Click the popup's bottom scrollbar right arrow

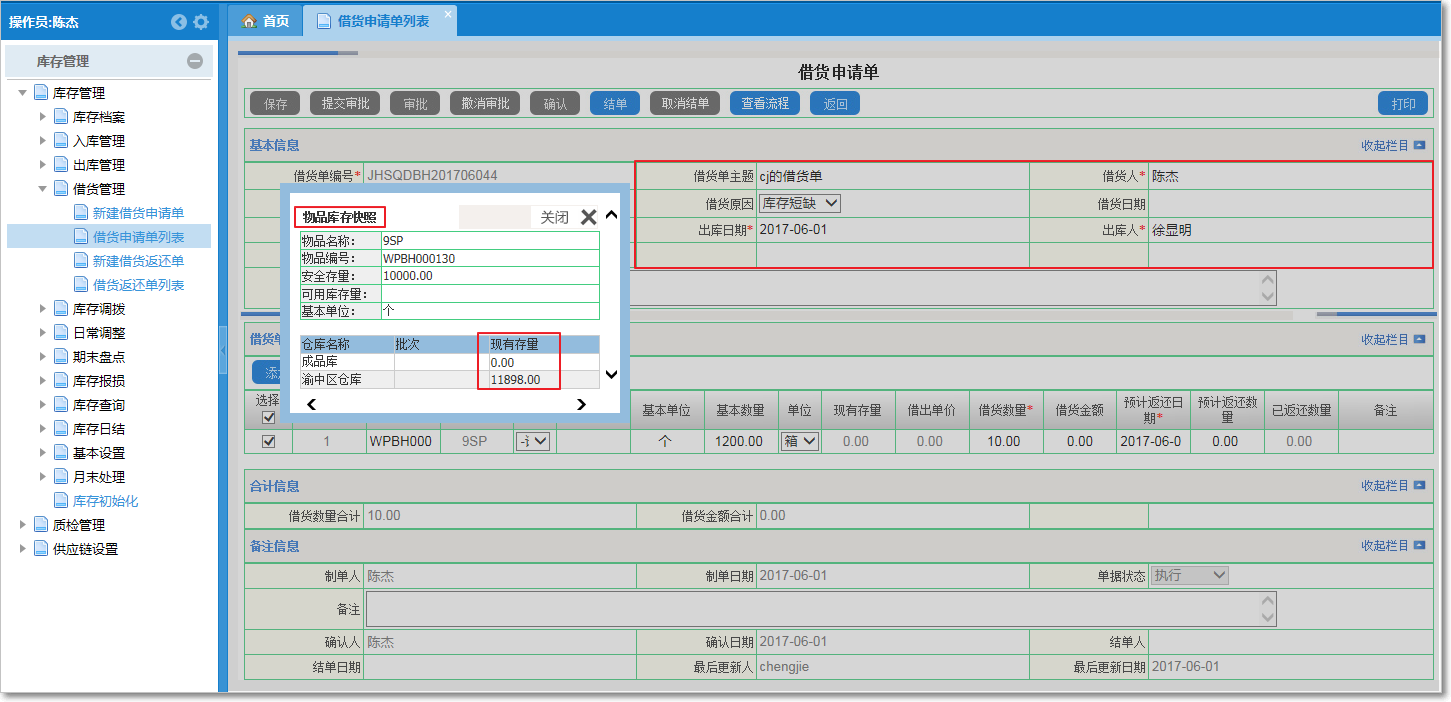[x=581, y=405]
